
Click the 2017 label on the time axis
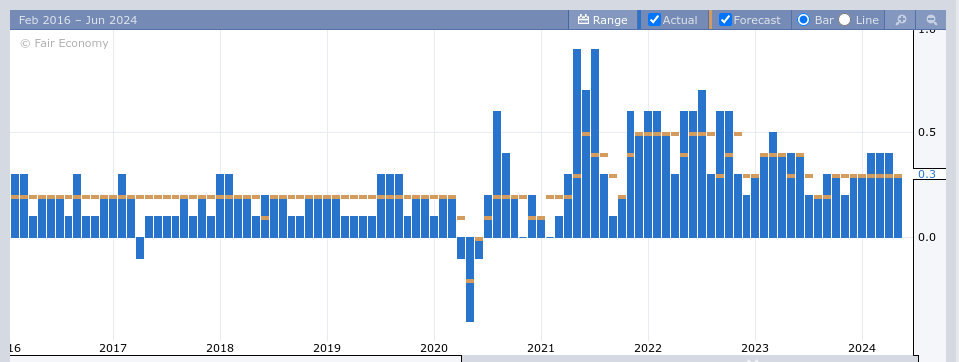tap(113, 349)
